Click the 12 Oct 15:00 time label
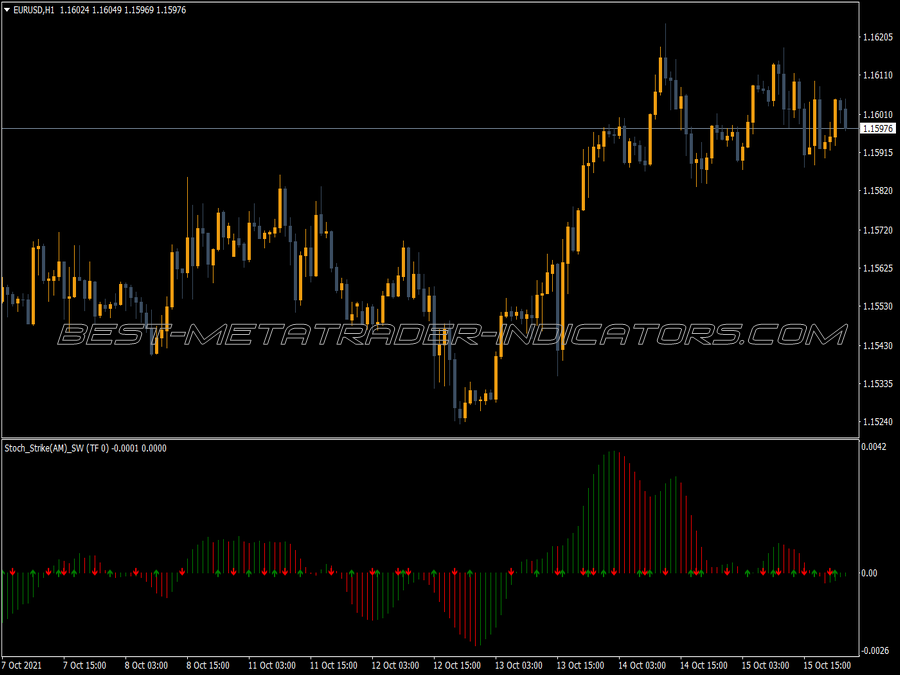Viewport: 900px width, 675px height. pyautogui.click(x=457, y=665)
